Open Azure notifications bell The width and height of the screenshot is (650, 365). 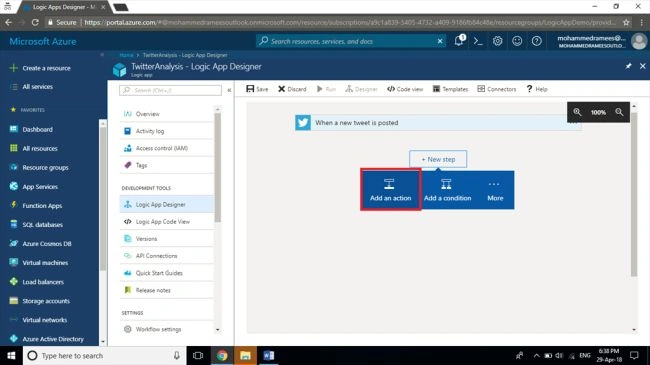[x=459, y=41]
